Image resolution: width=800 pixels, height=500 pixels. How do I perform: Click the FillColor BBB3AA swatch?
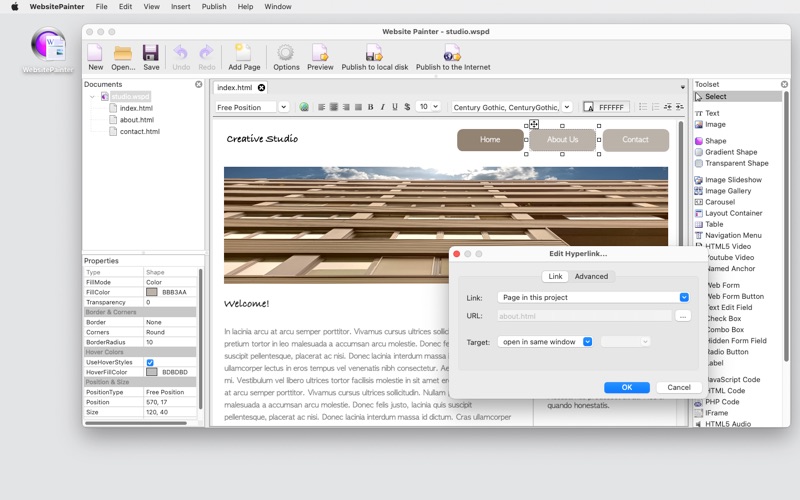[x=152, y=292]
